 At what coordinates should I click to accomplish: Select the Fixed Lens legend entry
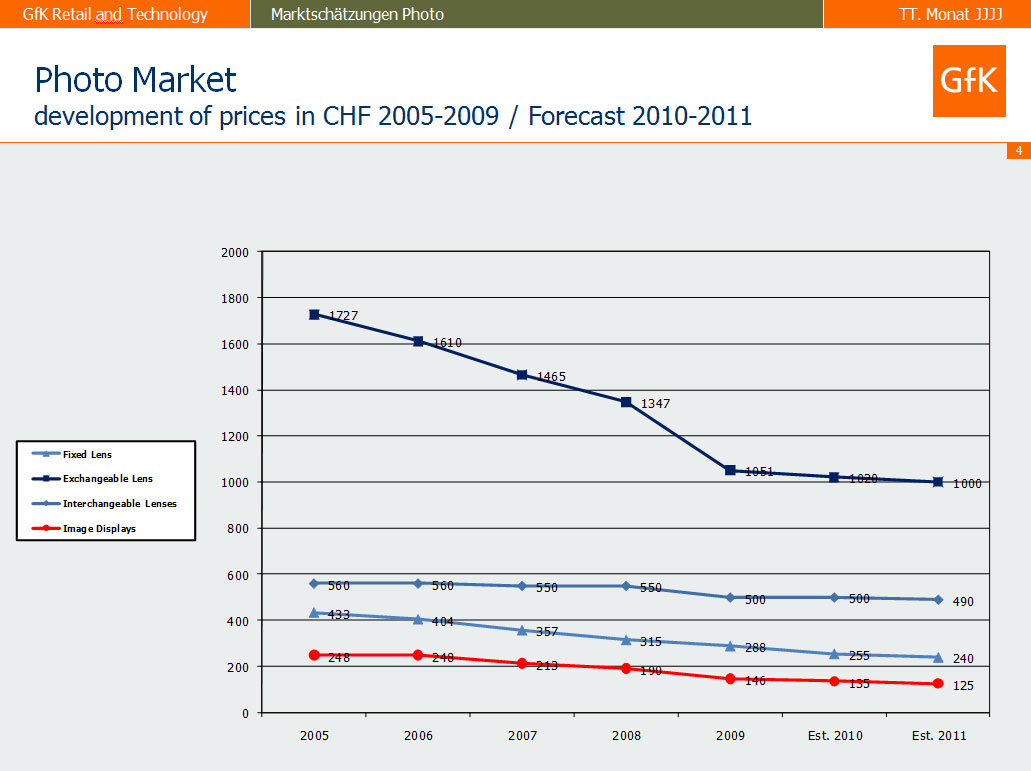point(87,454)
